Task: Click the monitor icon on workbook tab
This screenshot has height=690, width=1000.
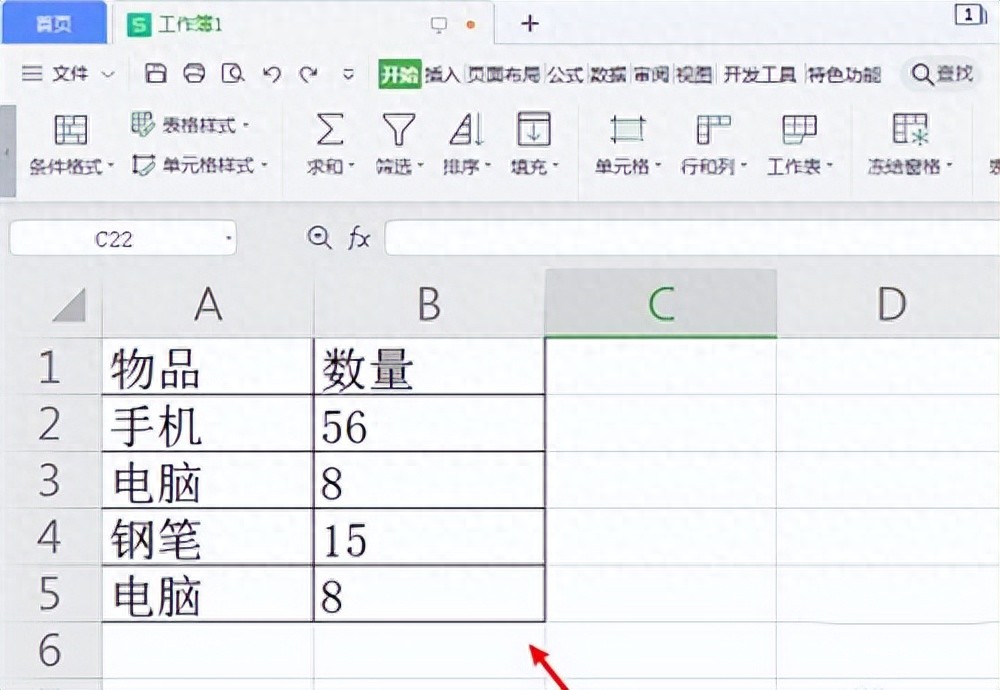Action: coord(439,24)
